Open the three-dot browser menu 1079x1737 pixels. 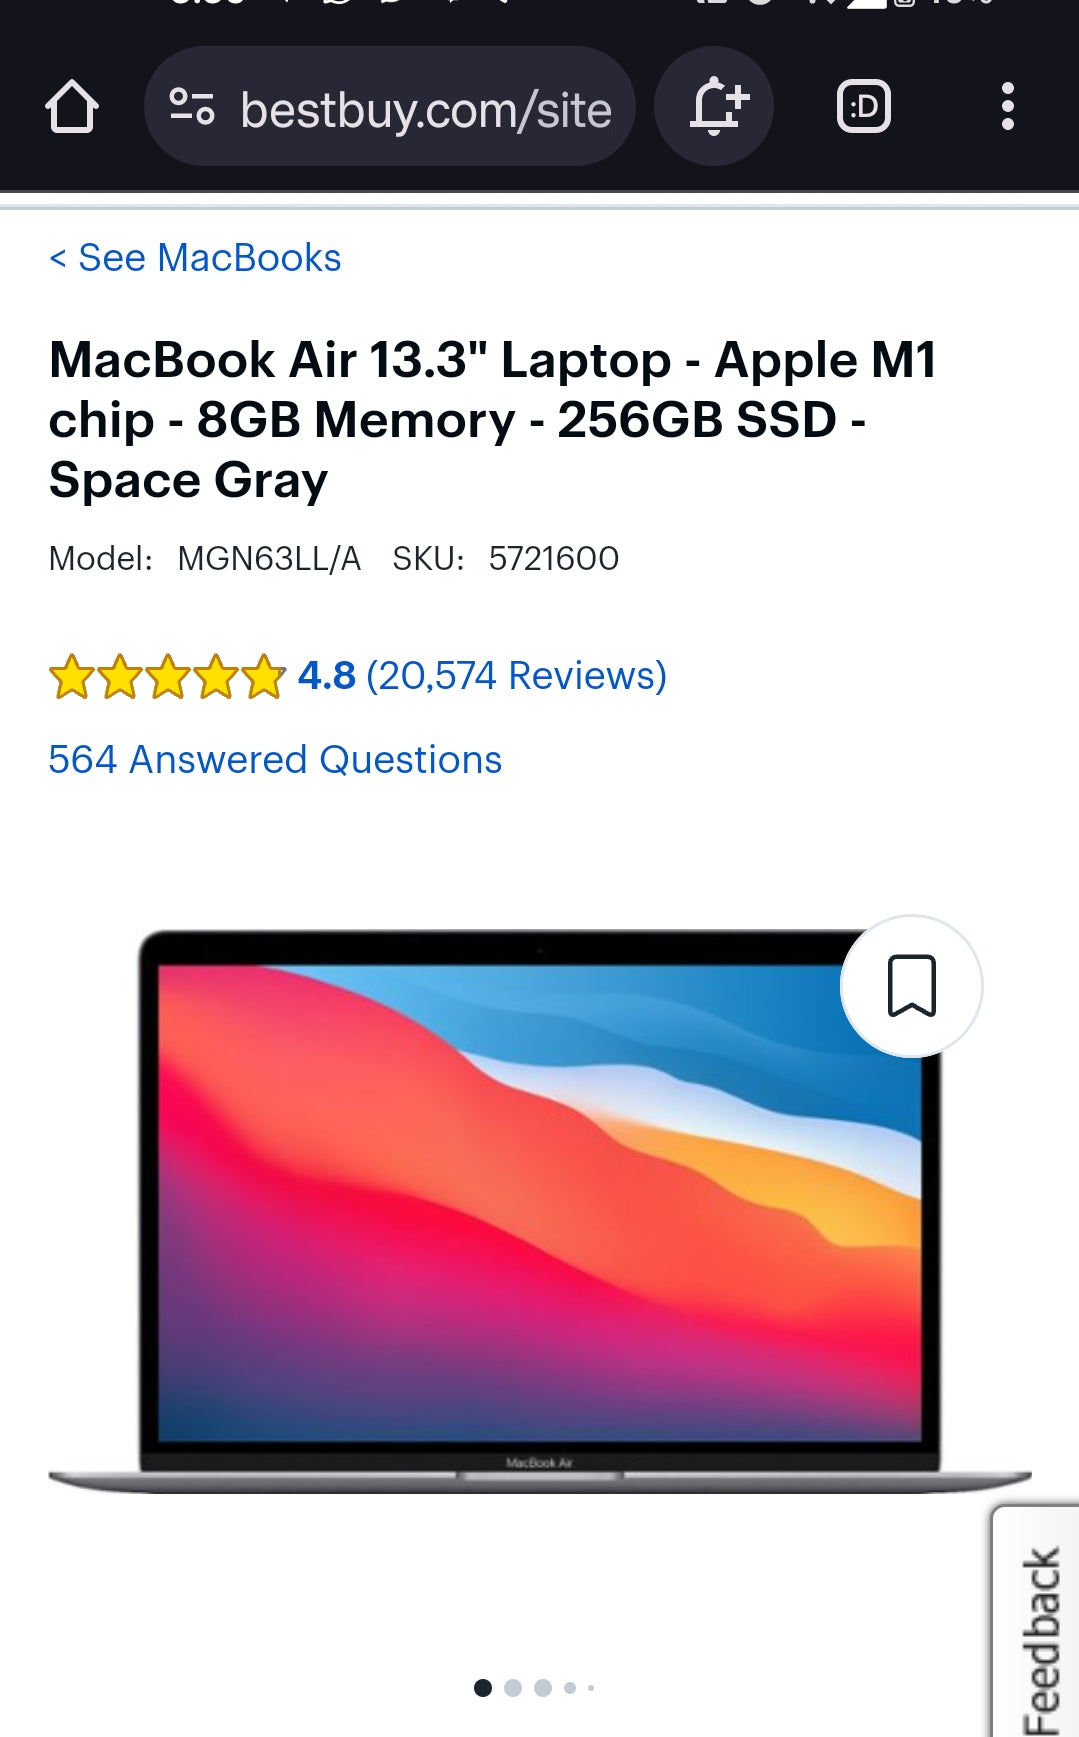click(x=1007, y=106)
